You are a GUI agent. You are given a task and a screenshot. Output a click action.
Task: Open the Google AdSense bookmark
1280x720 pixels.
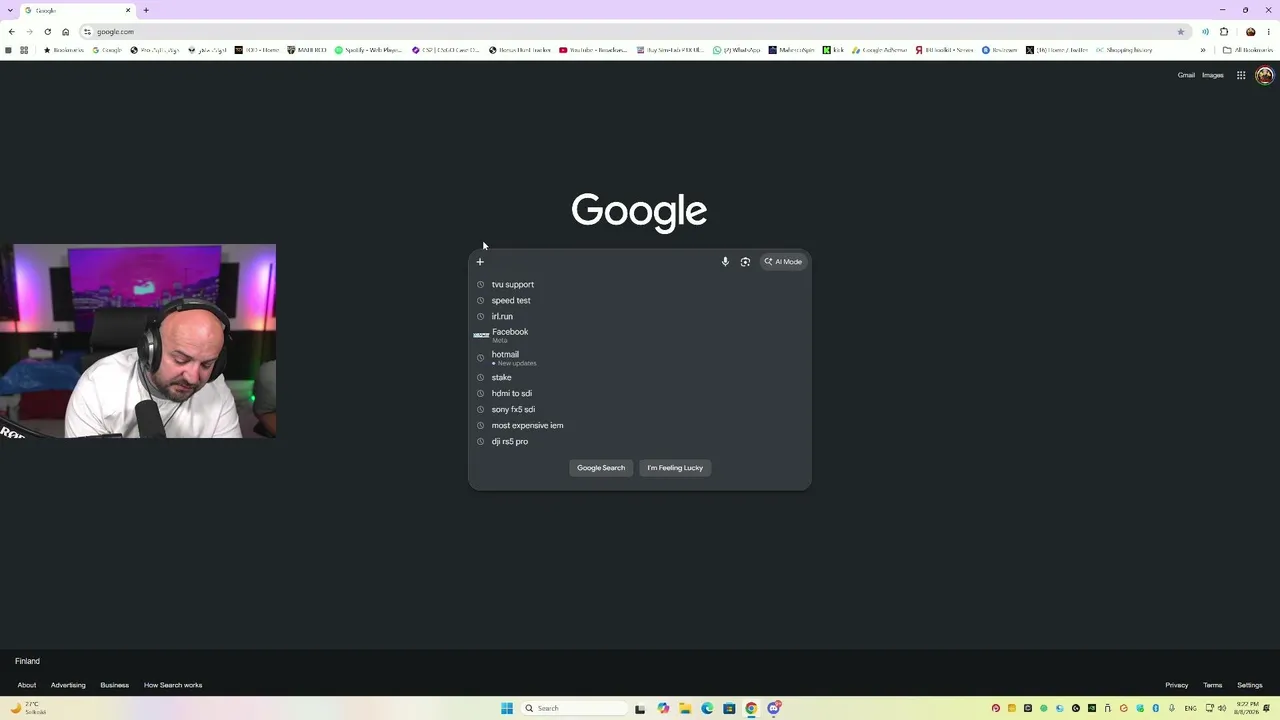coord(879,50)
